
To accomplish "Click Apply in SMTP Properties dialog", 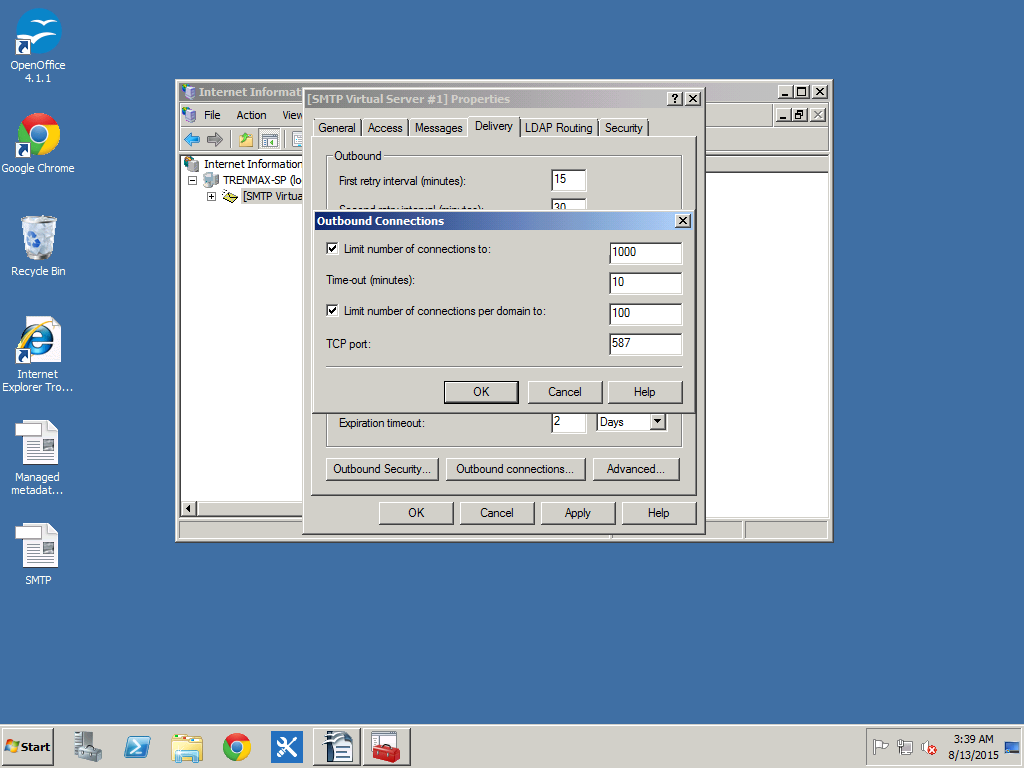I will 577,513.
